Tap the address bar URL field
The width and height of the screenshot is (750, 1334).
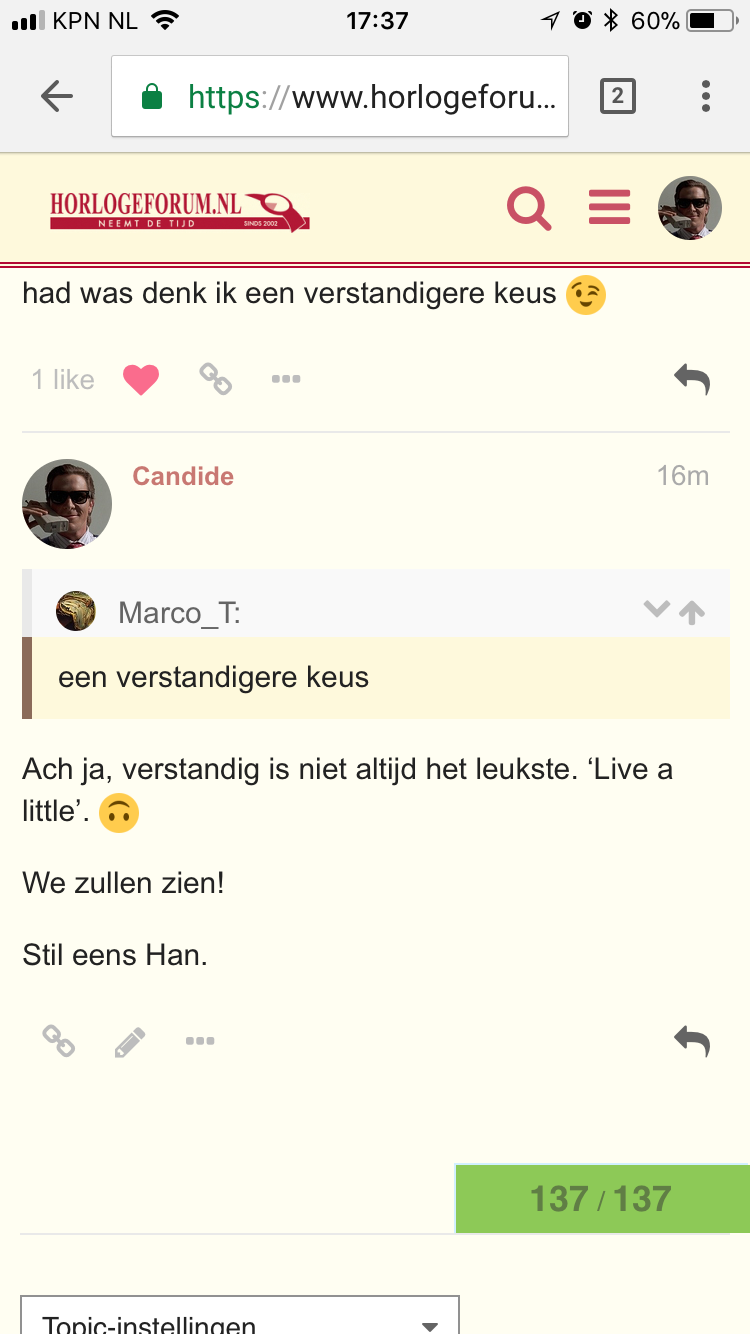(340, 96)
